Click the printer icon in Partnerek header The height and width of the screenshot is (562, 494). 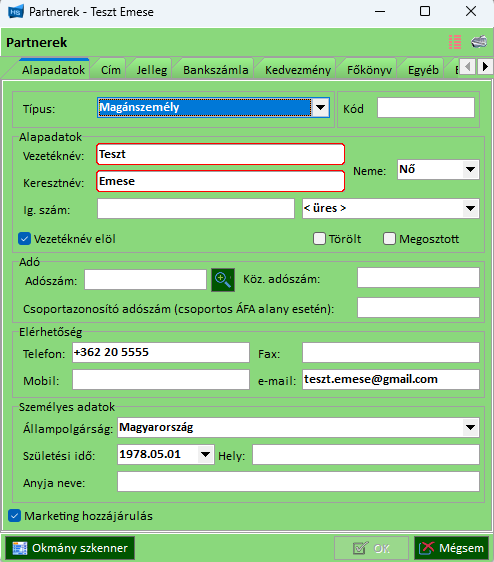coord(479,42)
